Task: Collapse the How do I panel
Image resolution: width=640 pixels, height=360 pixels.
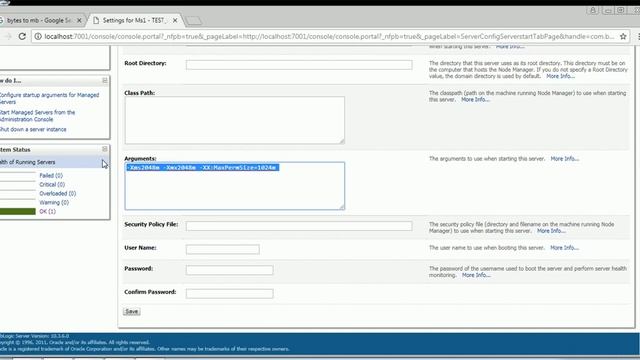Action: pyautogui.click(x=104, y=80)
